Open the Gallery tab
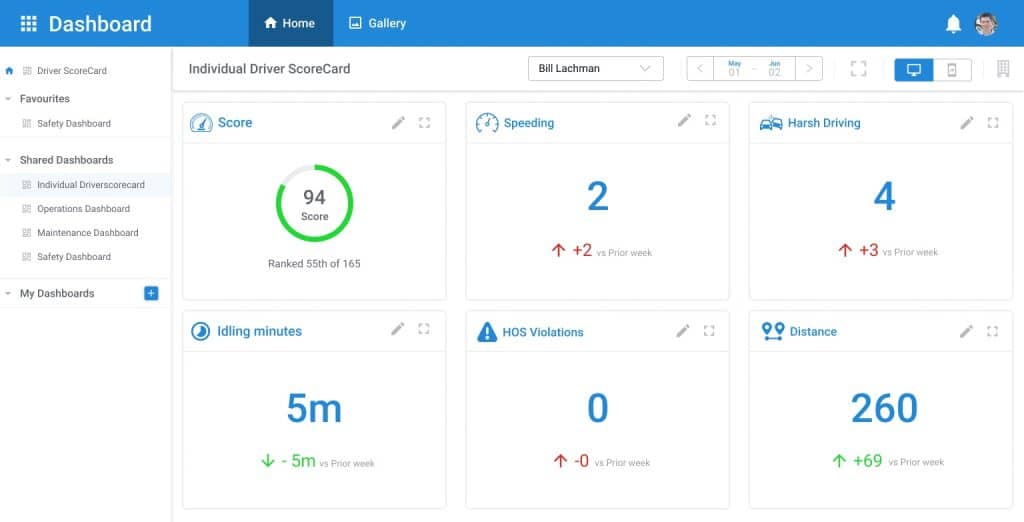This screenshot has width=1024, height=522. [x=377, y=23]
